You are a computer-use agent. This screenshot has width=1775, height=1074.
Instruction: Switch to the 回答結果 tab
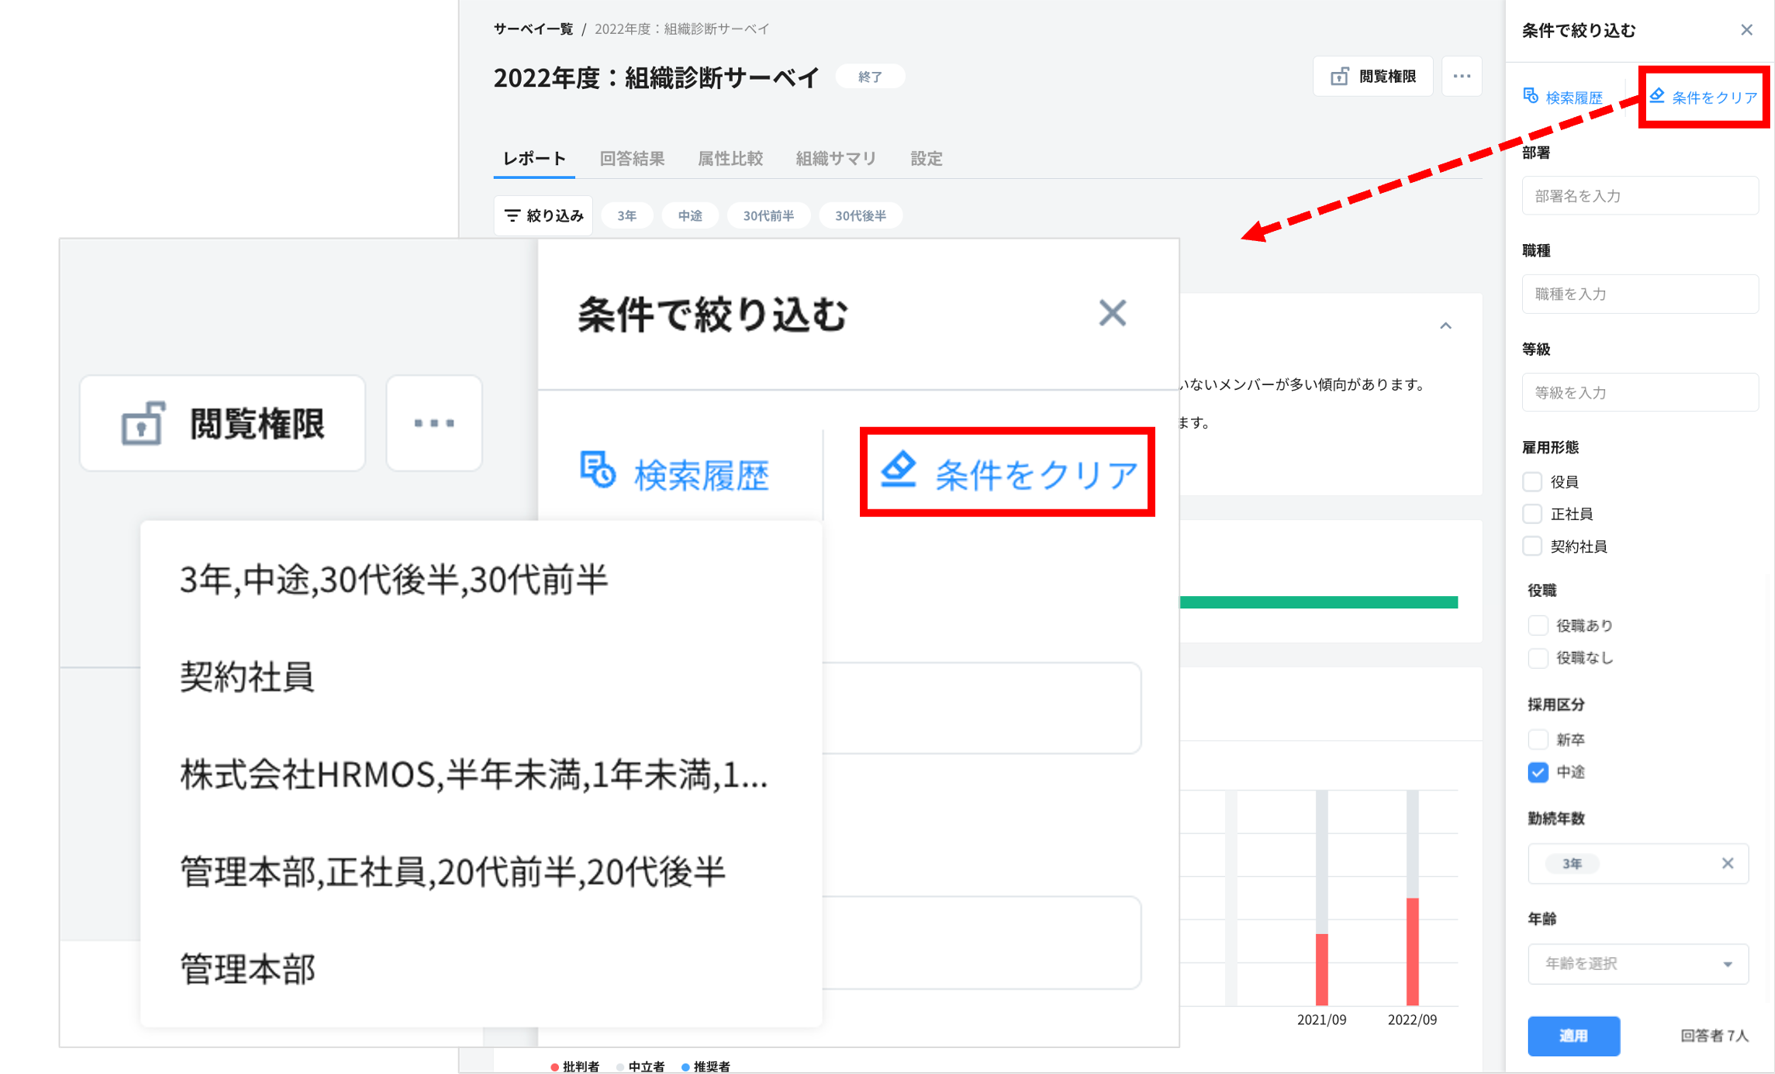[x=631, y=159]
